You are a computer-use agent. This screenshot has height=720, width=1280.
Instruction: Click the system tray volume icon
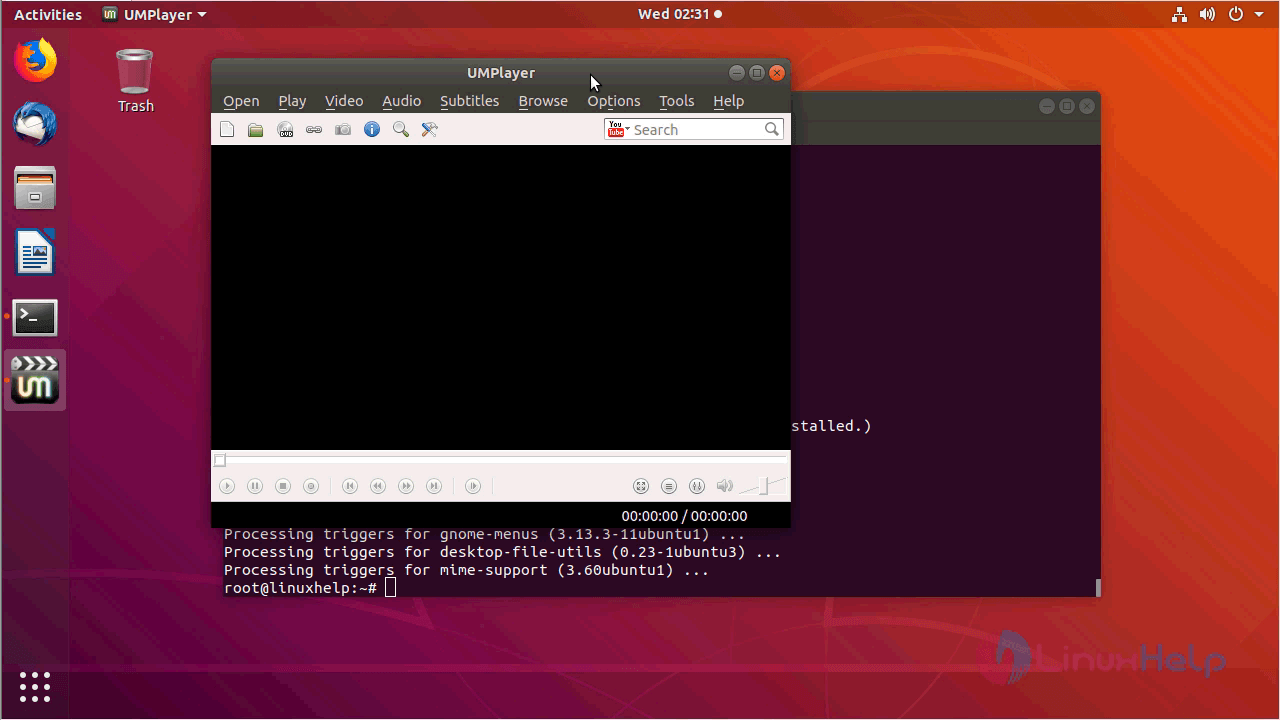(x=1207, y=14)
